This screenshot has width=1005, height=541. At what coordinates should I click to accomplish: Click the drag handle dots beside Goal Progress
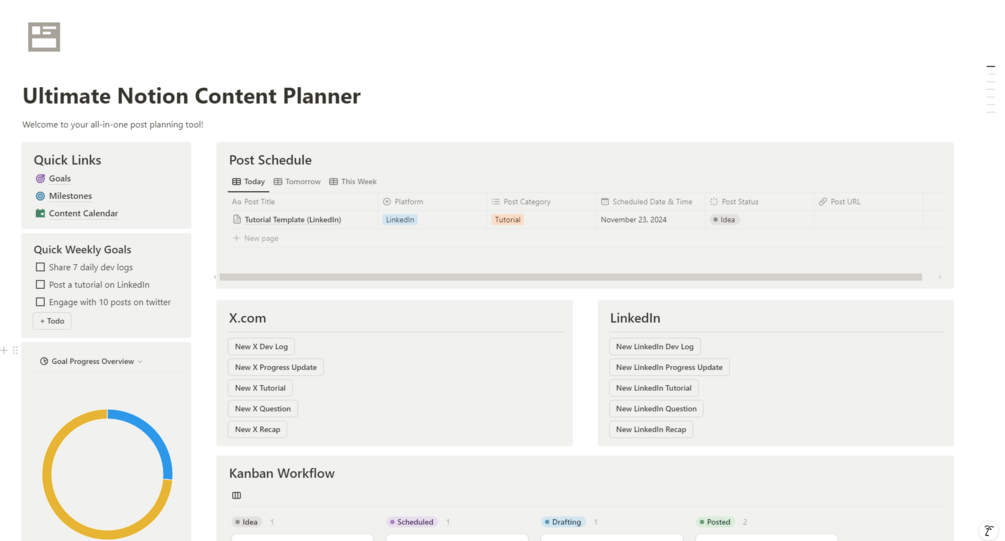tap(15, 351)
